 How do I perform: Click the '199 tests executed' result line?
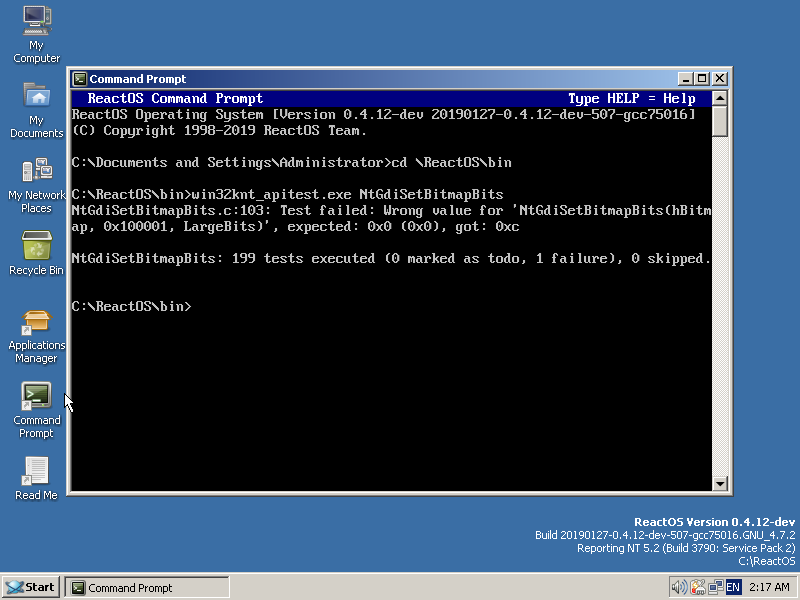[391, 259]
